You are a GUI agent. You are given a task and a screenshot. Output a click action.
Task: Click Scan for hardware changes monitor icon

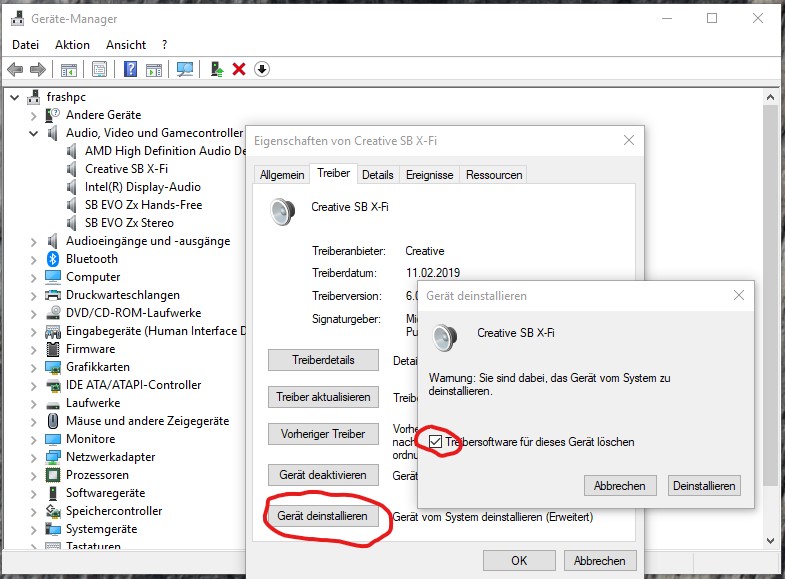tap(185, 69)
